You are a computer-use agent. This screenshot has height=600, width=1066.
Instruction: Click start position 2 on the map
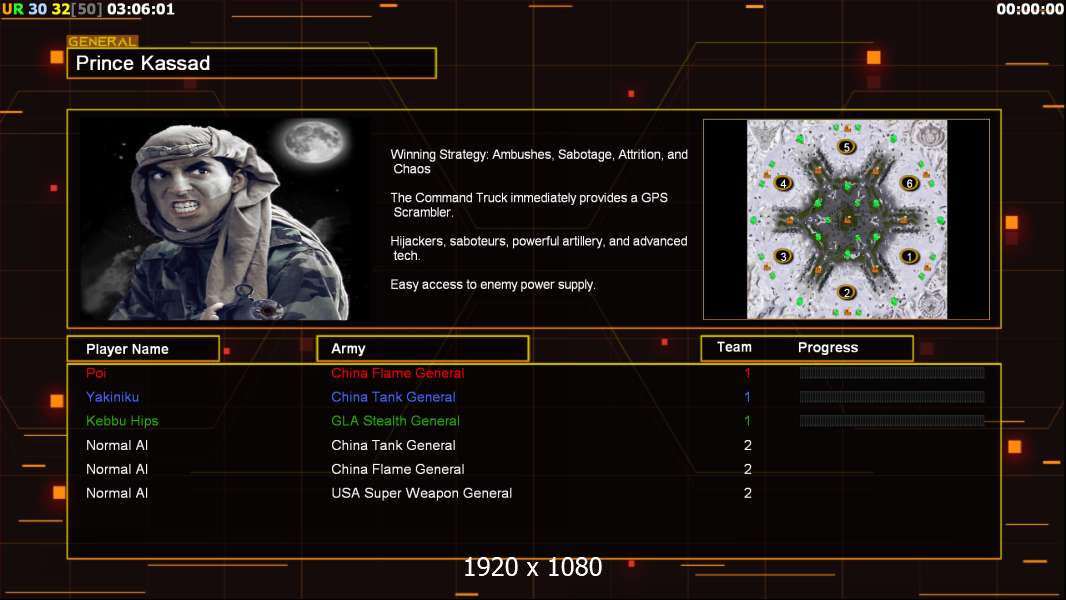[846, 293]
